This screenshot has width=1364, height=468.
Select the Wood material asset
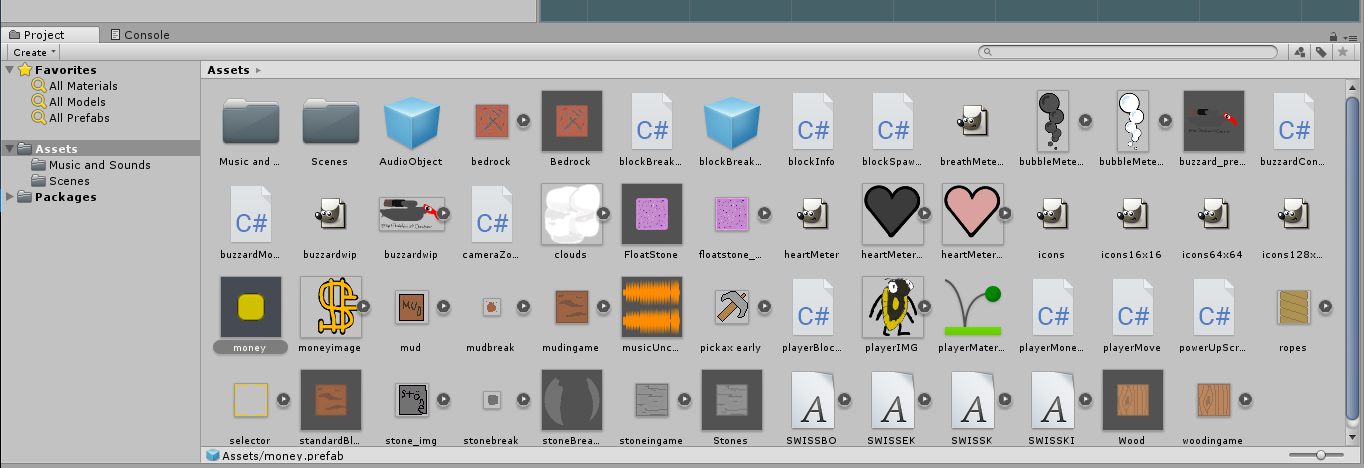1133,400
